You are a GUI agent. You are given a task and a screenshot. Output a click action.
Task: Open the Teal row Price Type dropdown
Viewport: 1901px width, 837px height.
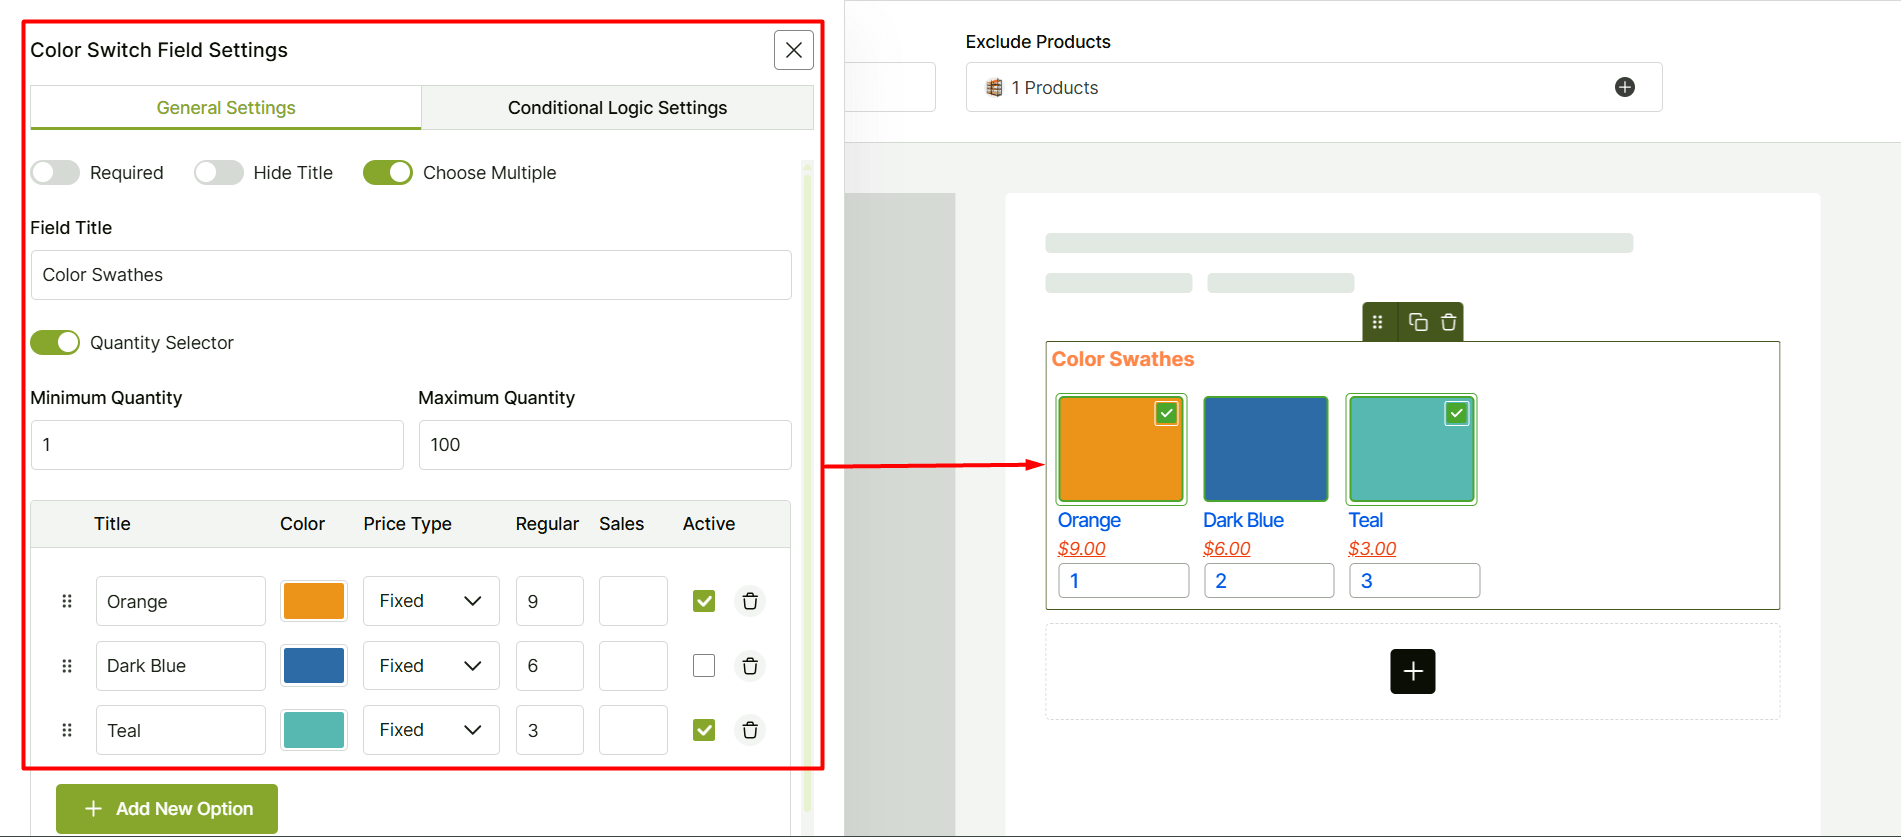(x=430, y=730)
